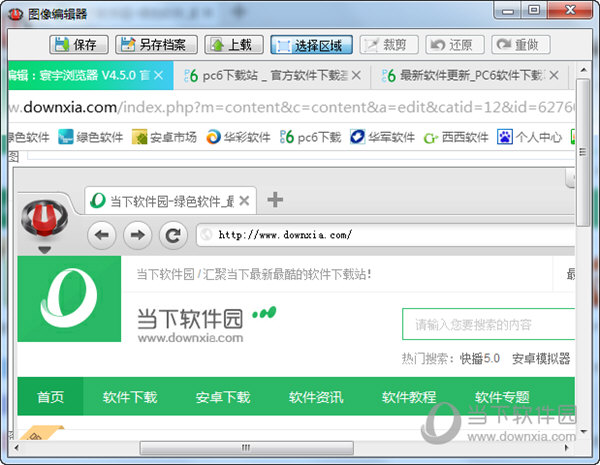
Task: Click the vertical scrollbar up arrow
Action: pyautogui.click(x=584, y=70)
